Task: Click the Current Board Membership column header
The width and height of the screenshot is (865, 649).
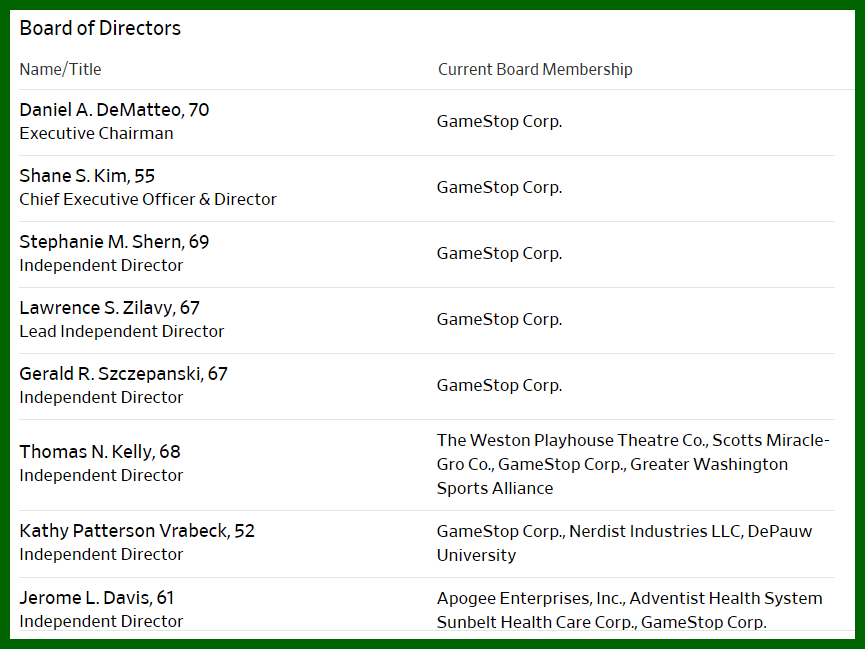Action: click(535, 70)
